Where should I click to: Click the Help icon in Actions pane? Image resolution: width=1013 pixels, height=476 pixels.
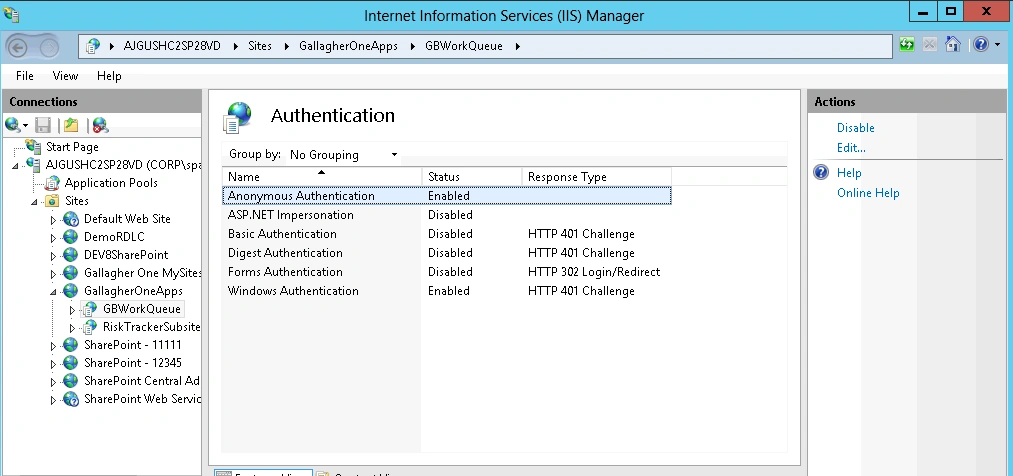pyautogui.click(x=820, y=172)
